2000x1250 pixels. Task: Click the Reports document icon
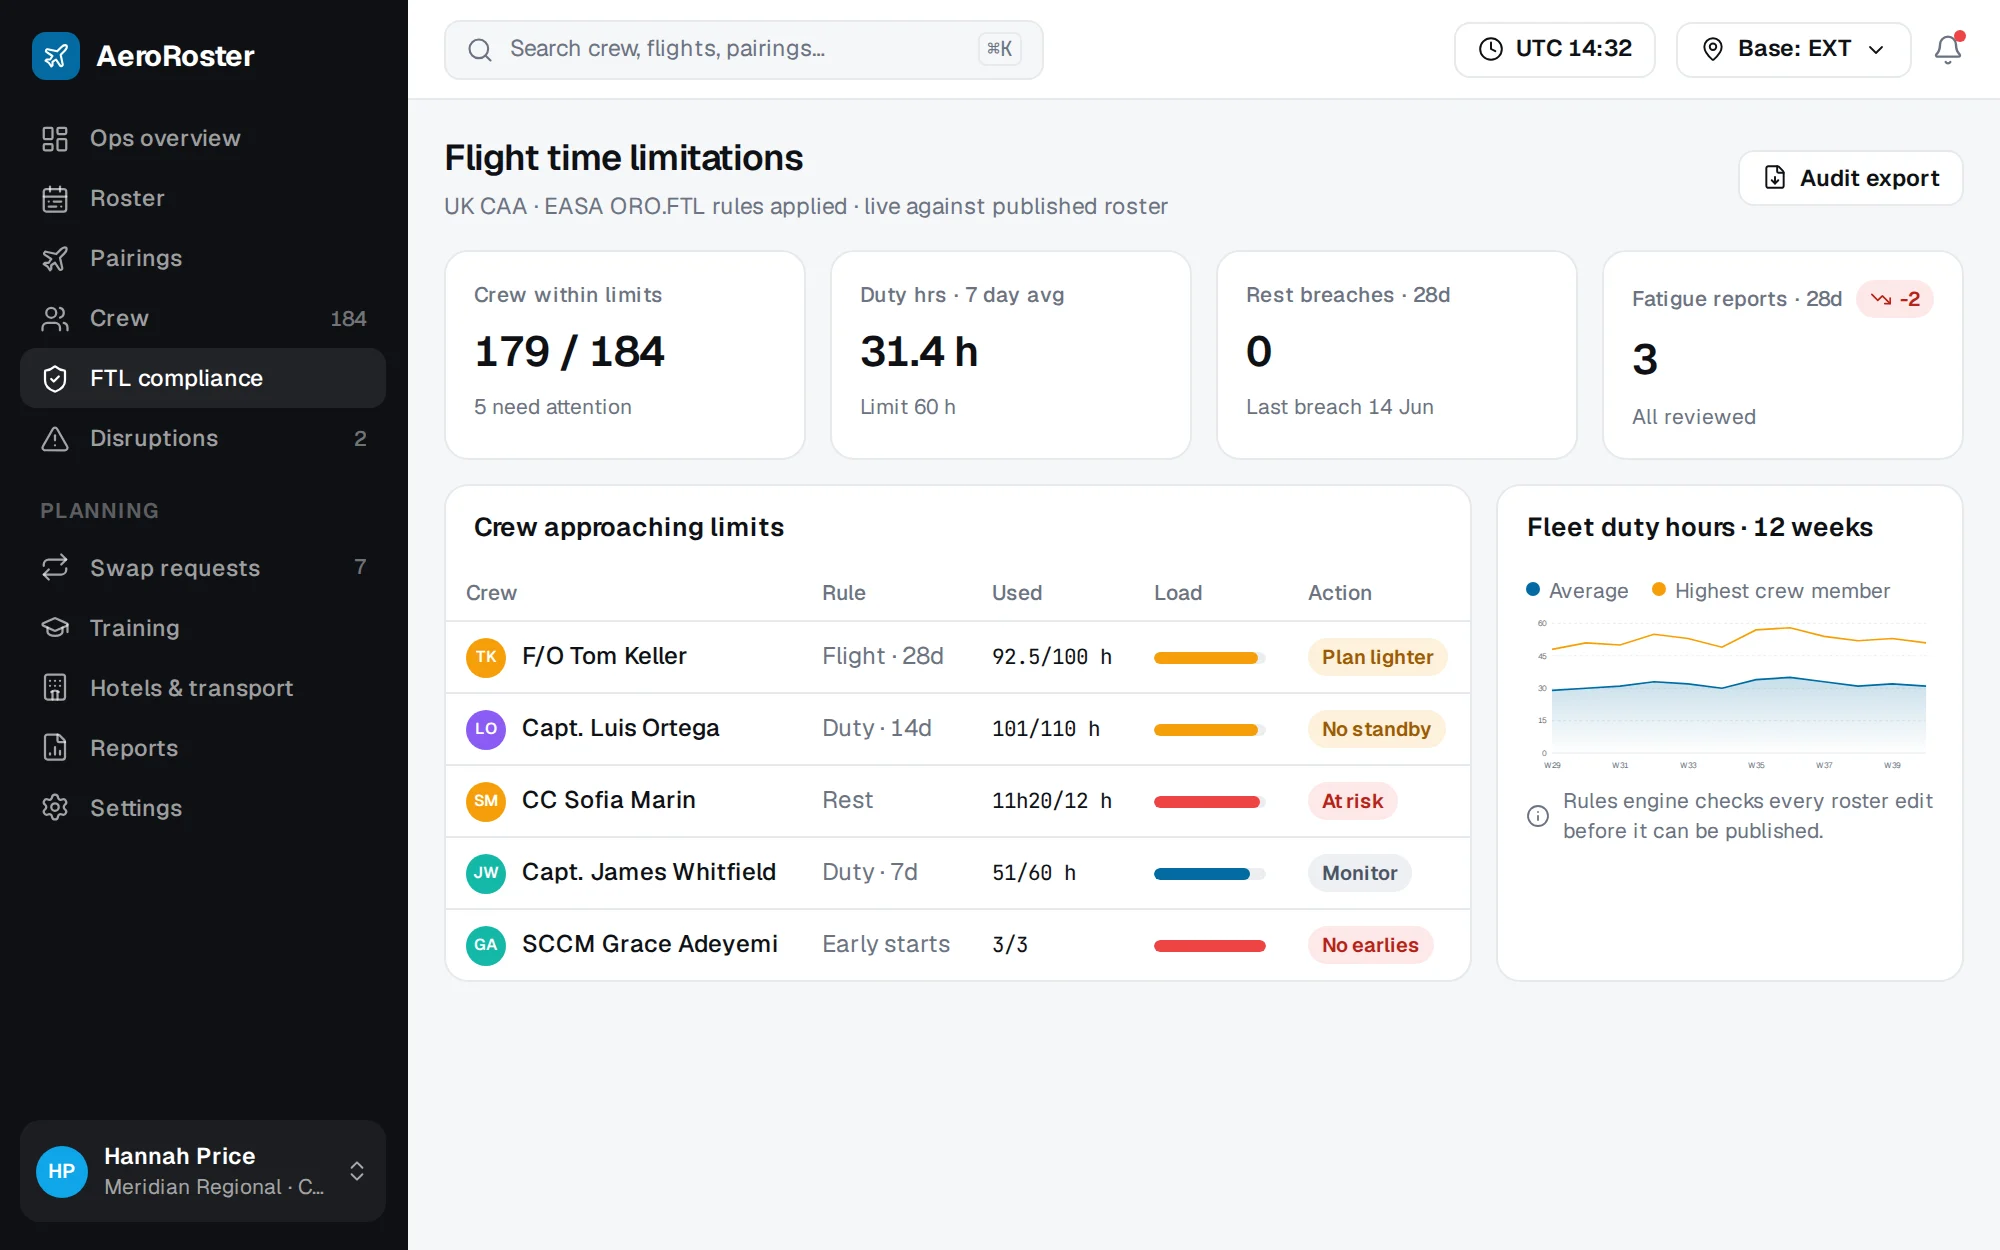tap(55, 748)
